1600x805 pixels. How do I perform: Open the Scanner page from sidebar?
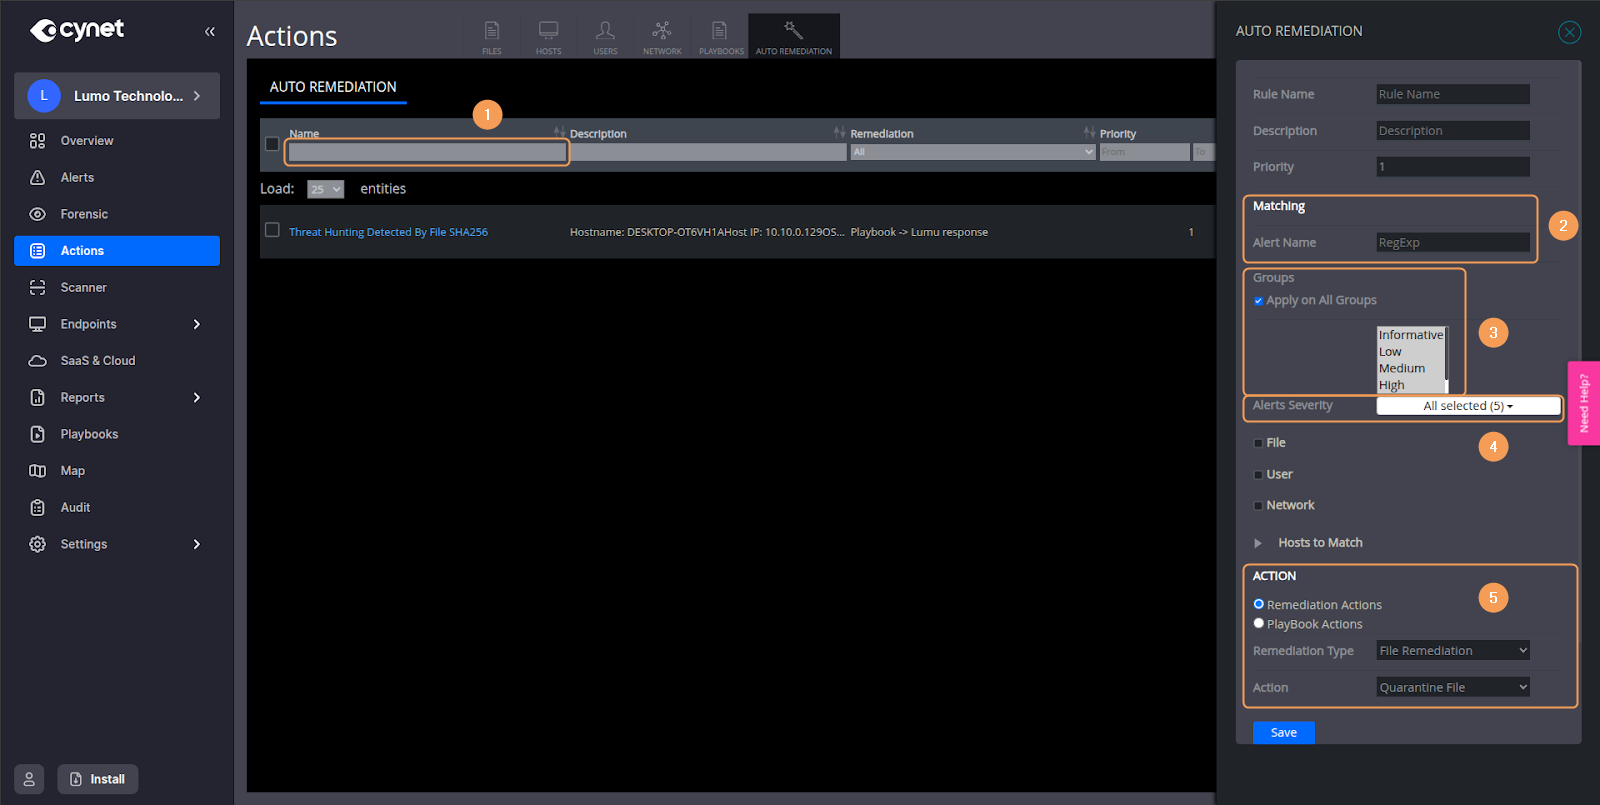[x=83, y=288]
